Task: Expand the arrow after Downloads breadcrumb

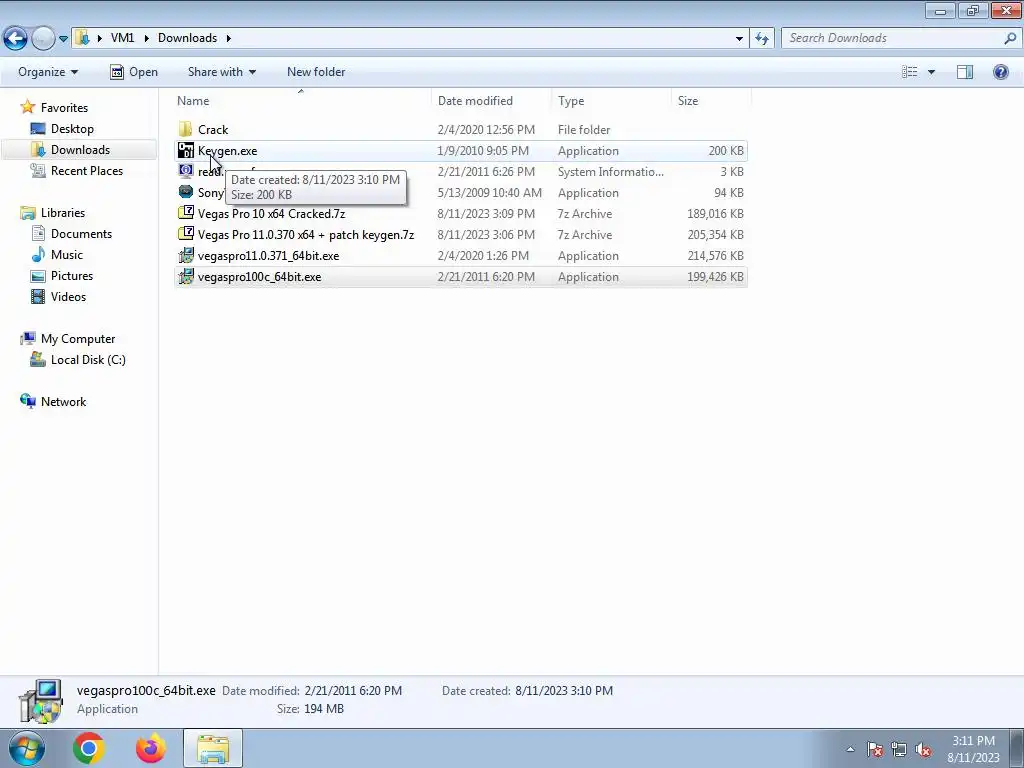Action: pyautogui.click(x=229, y=38)
